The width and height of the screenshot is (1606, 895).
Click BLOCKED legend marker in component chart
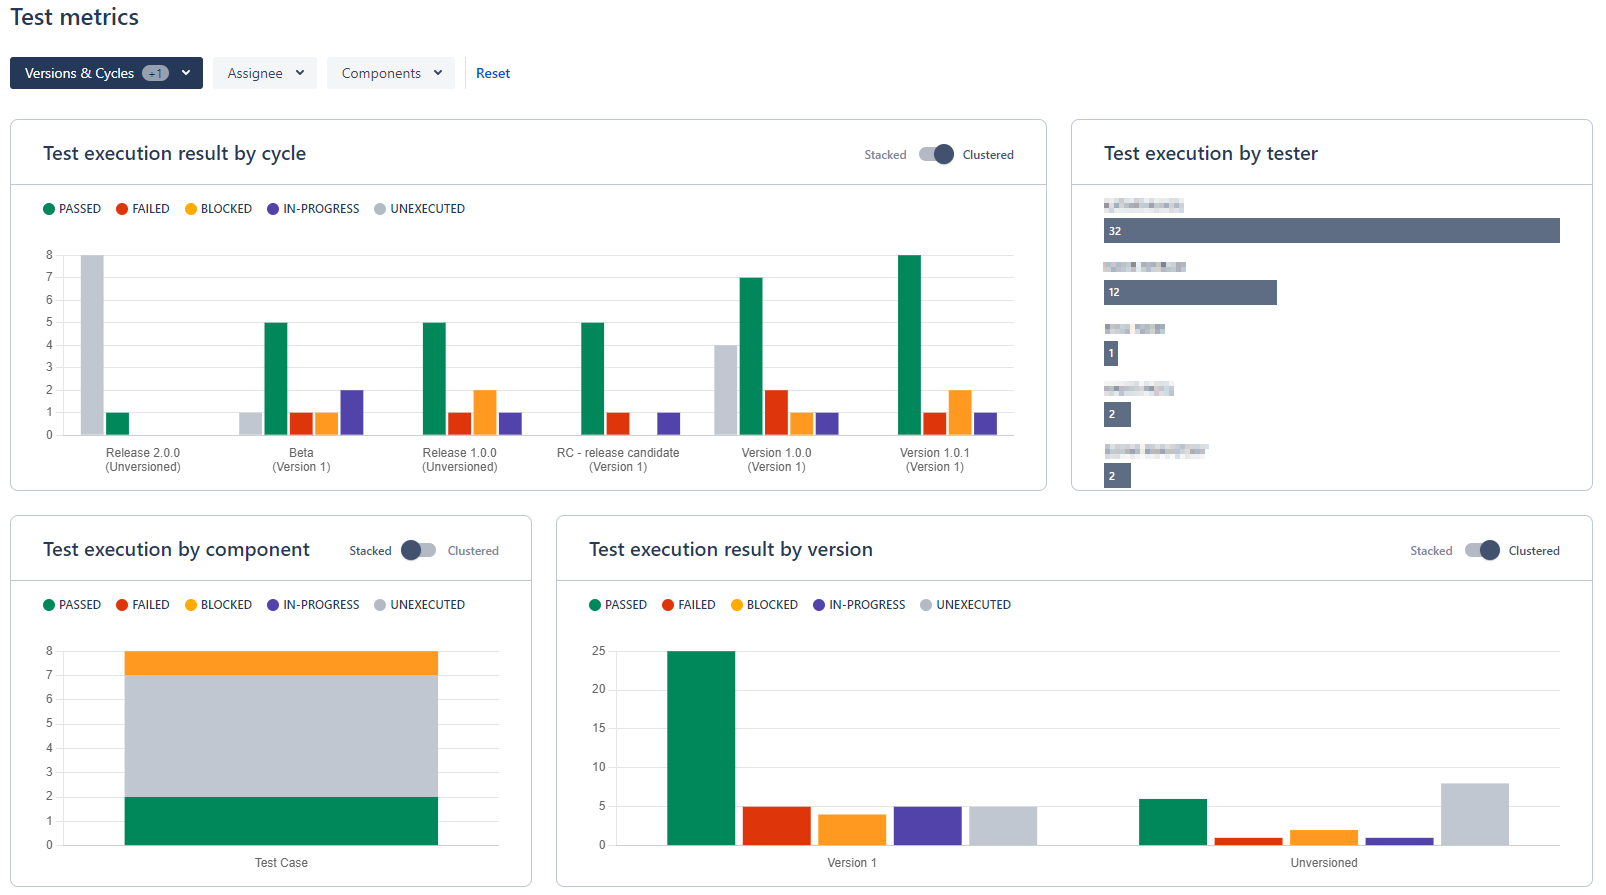pos(191,605)
